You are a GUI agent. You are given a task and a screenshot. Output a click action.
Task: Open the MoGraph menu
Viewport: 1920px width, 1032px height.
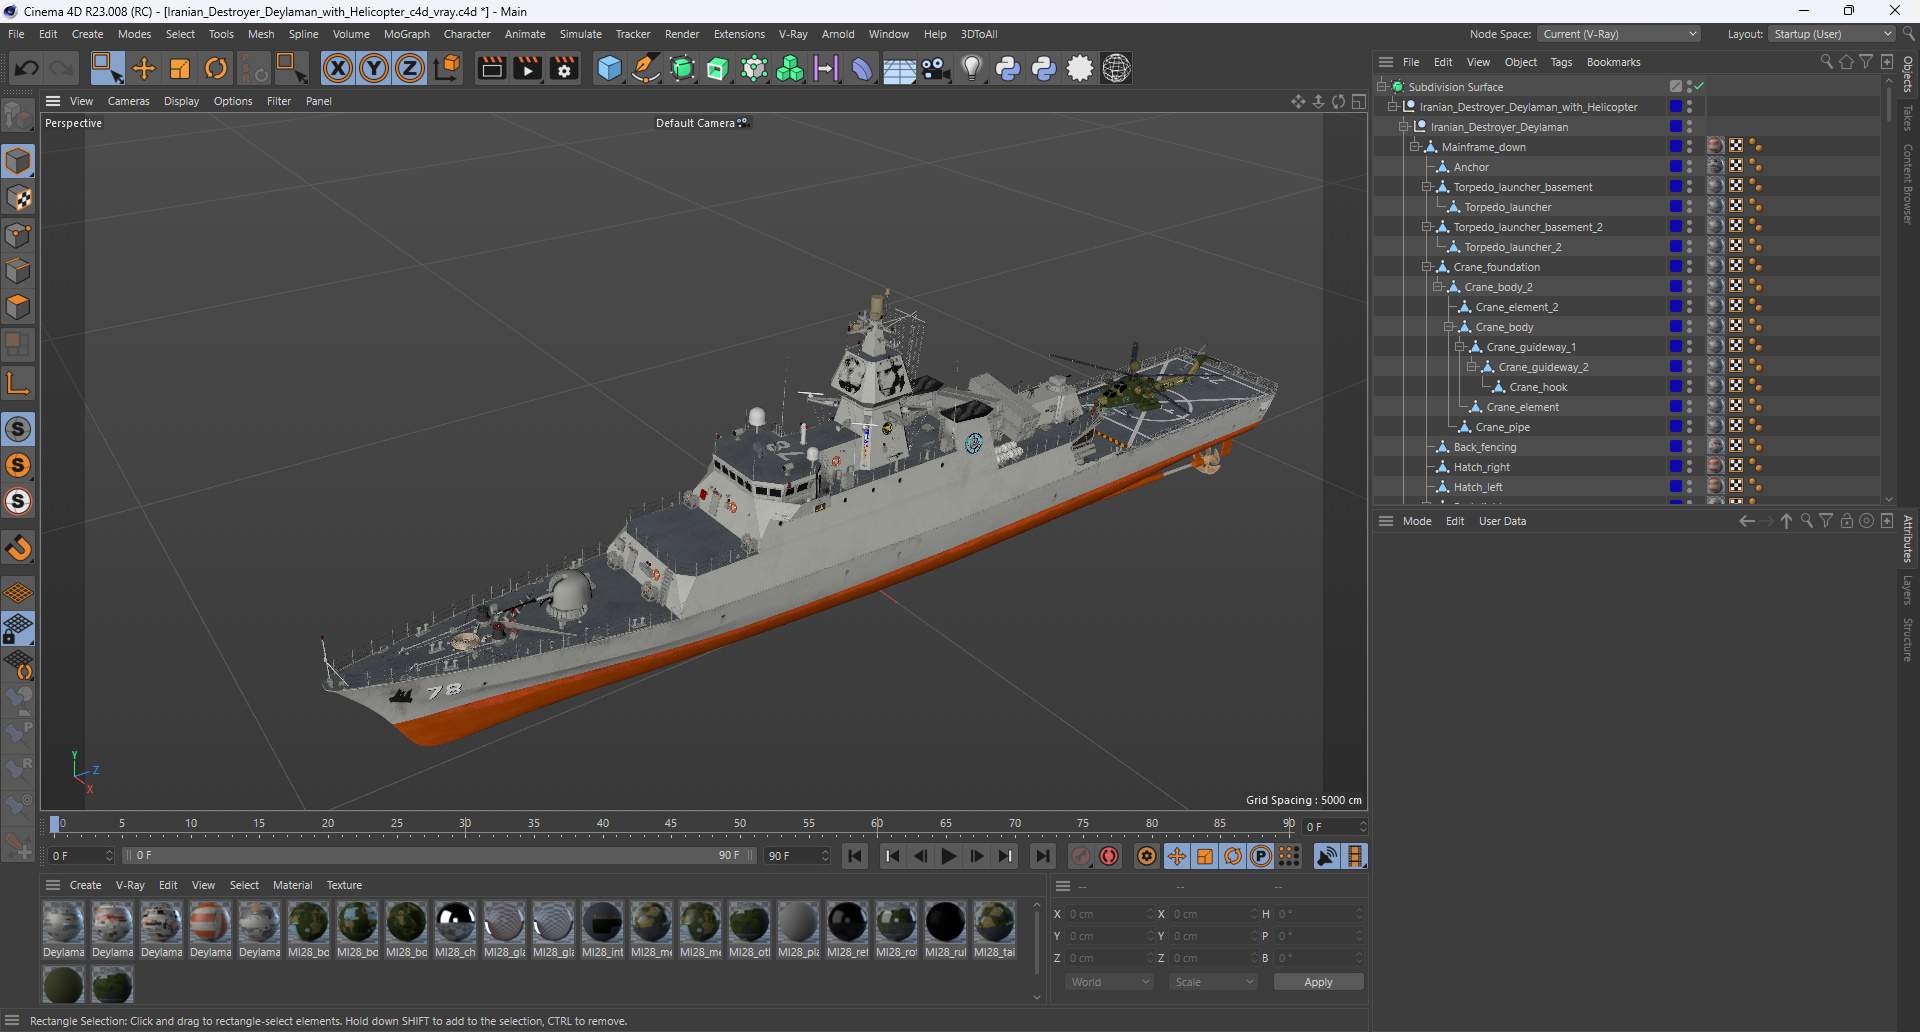coord(406,34)
